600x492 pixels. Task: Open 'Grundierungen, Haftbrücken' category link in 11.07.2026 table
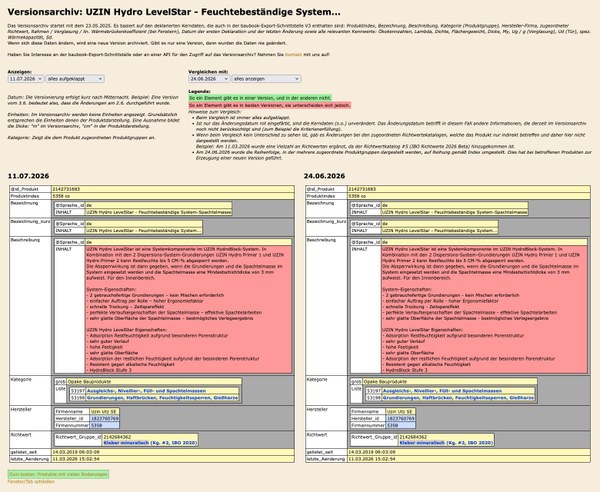point(162,398)
